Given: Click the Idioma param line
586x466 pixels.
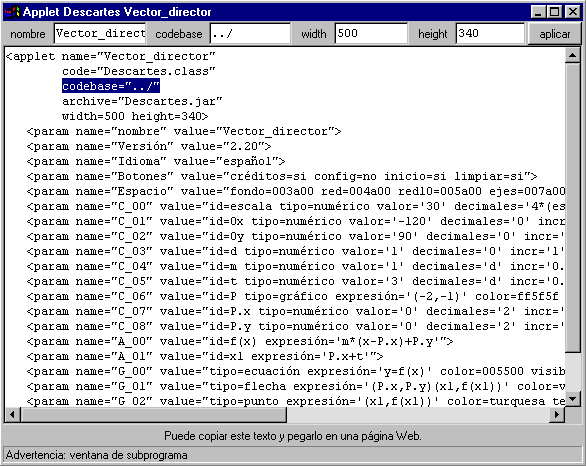Looking at the screenshot, I should click(156, 161).
